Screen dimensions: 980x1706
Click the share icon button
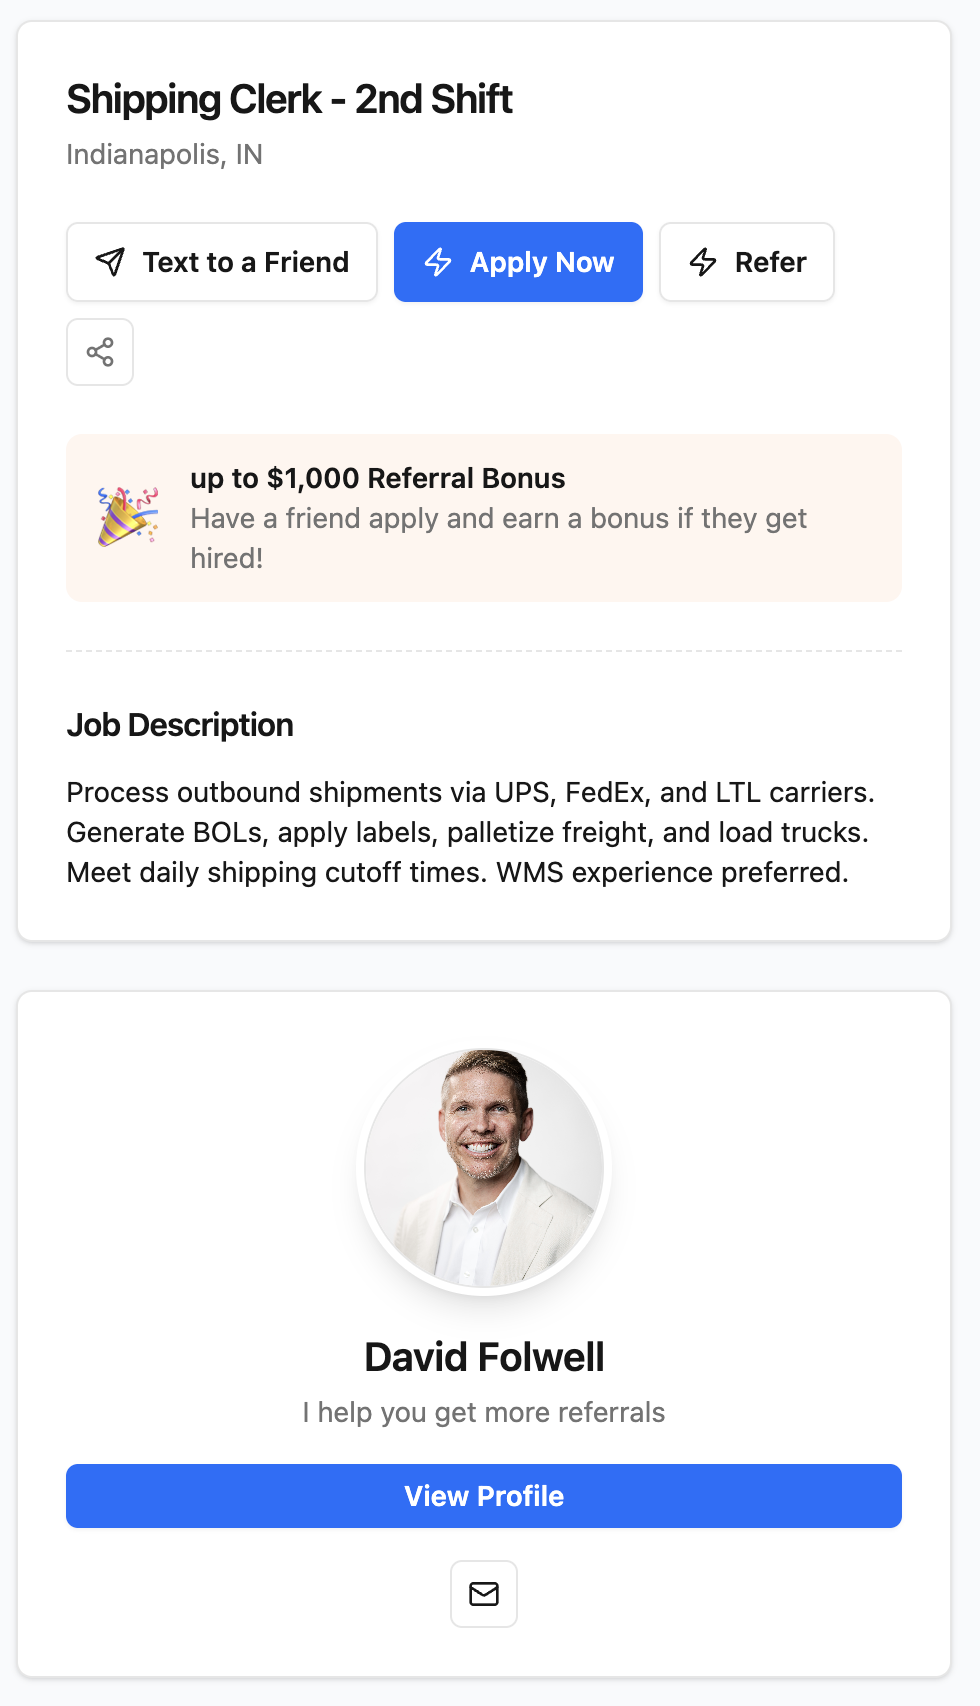(x=100, y=352)
